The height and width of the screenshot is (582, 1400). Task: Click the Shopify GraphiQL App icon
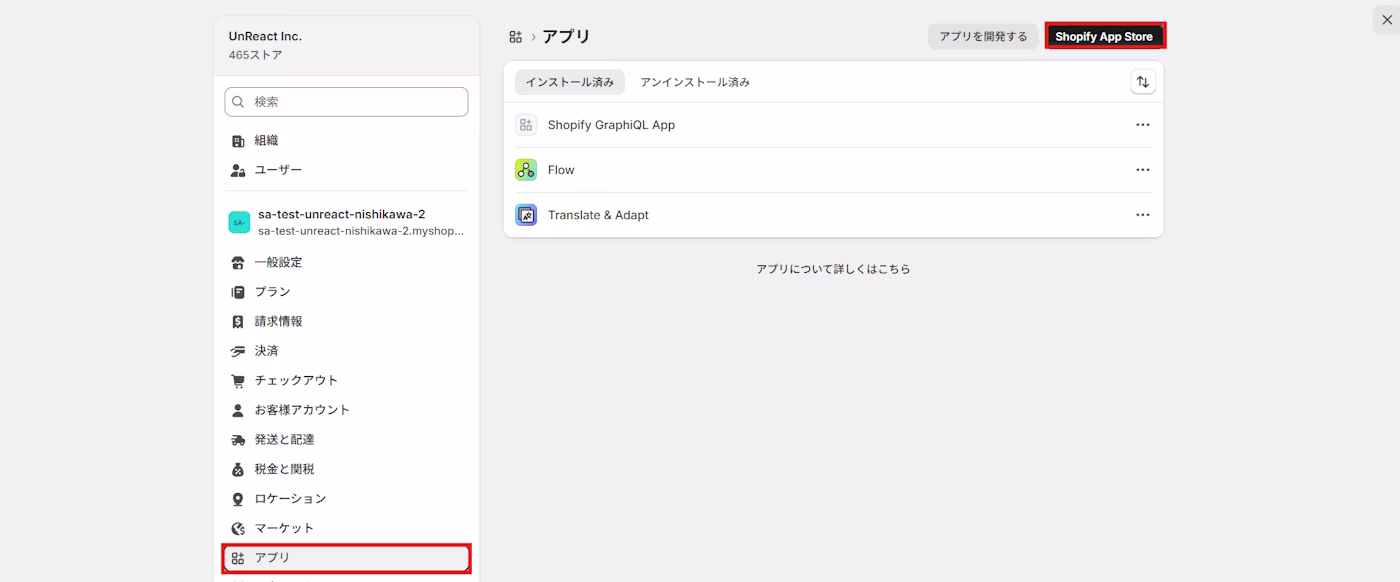526,125
